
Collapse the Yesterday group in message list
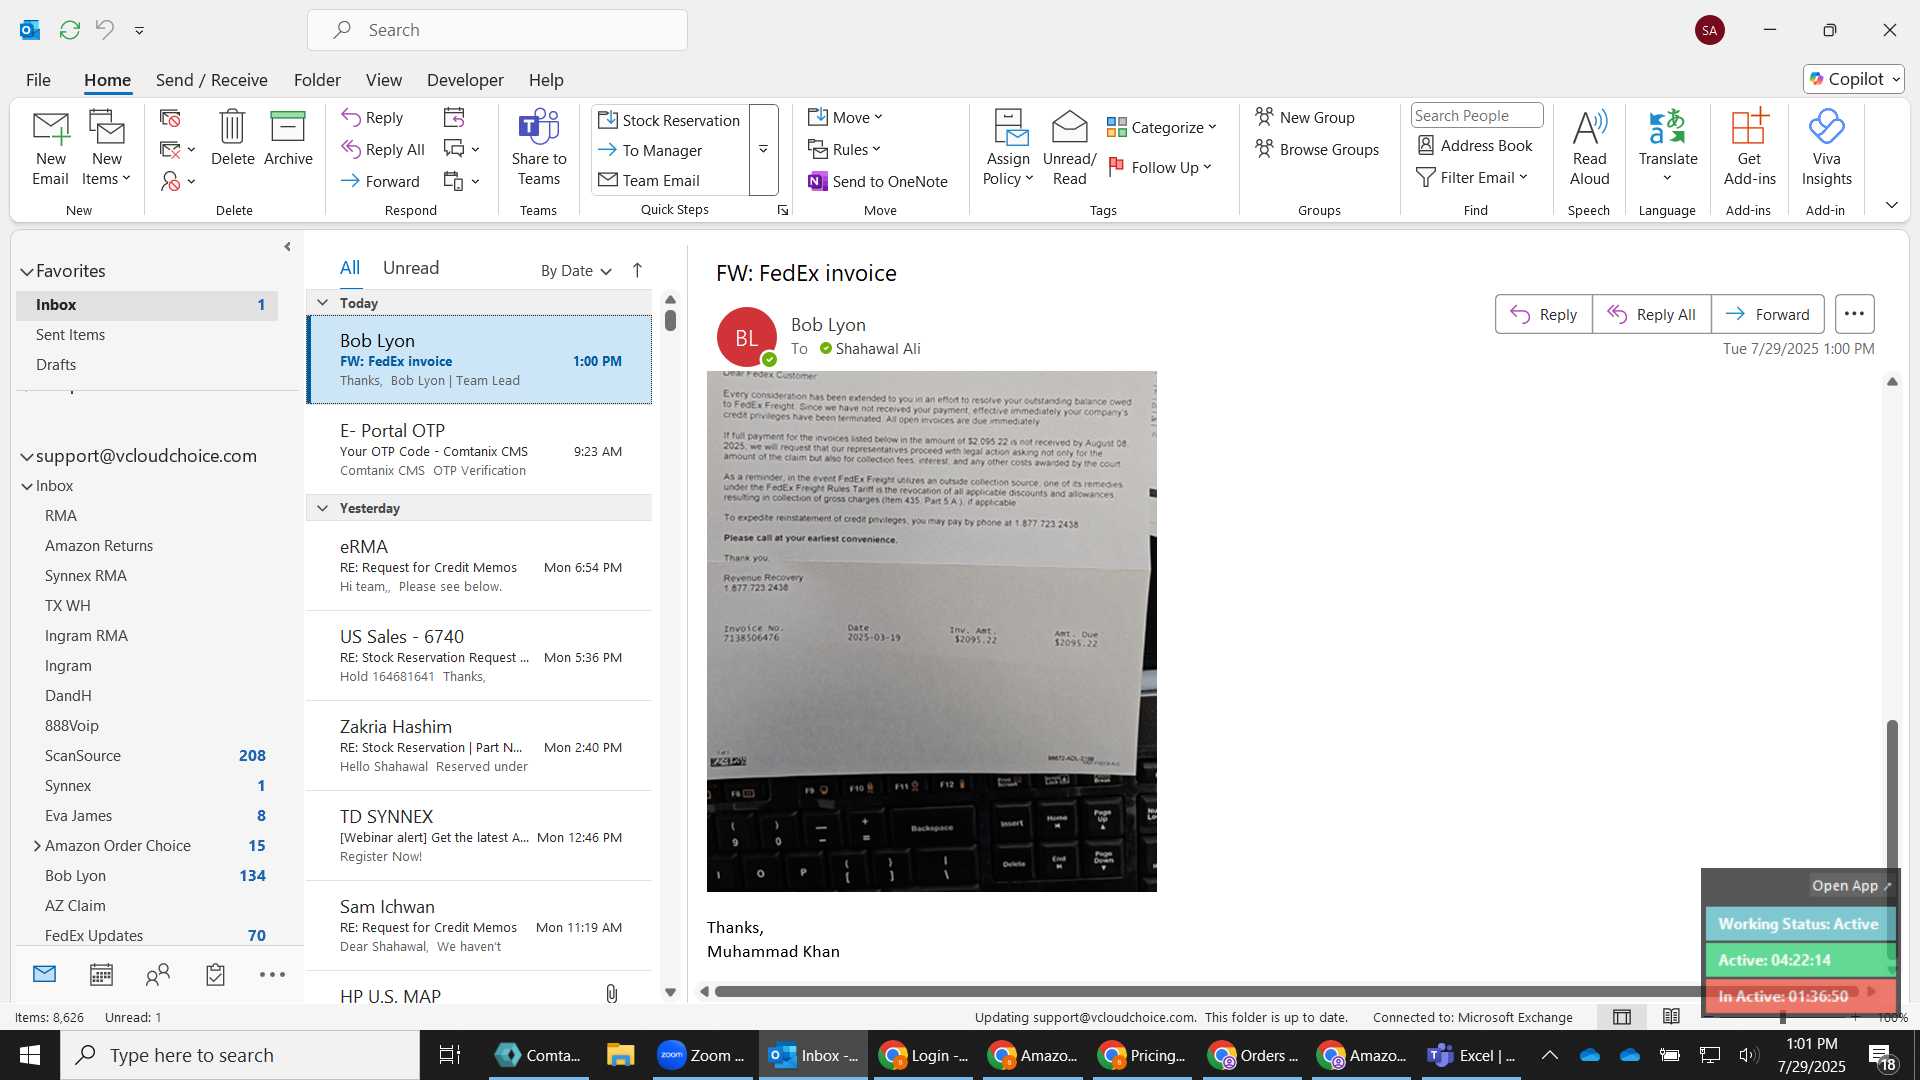point(322,508)
